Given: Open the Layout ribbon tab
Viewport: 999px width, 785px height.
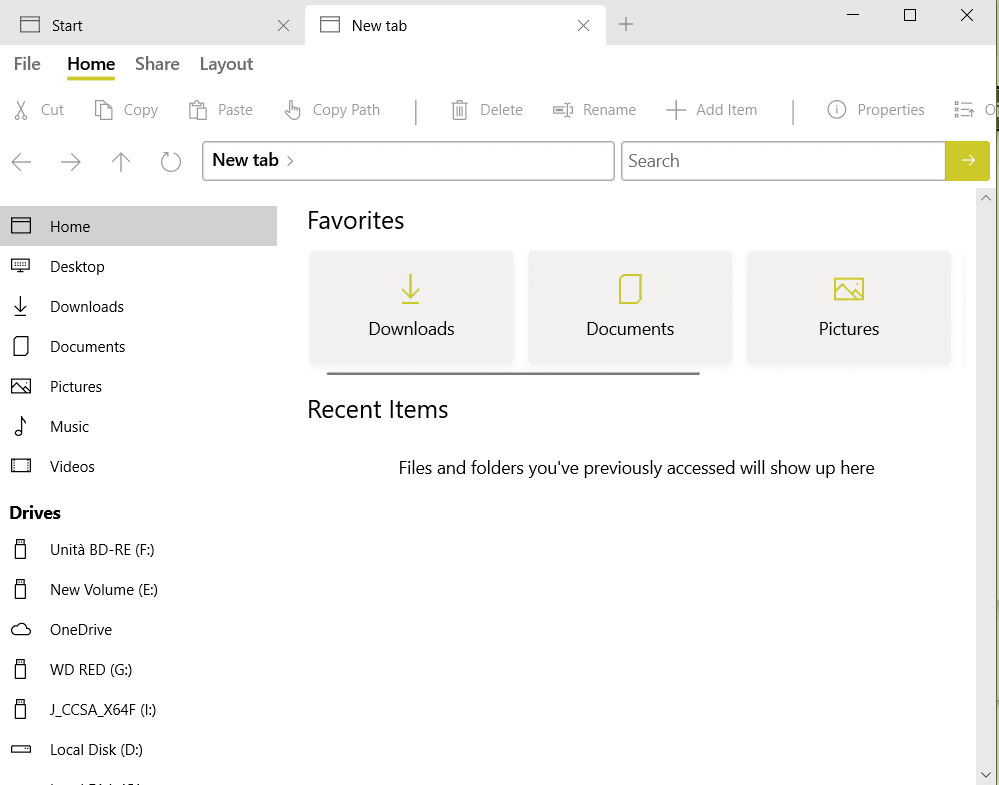Looking at the screenshot, I should [226, 64].
